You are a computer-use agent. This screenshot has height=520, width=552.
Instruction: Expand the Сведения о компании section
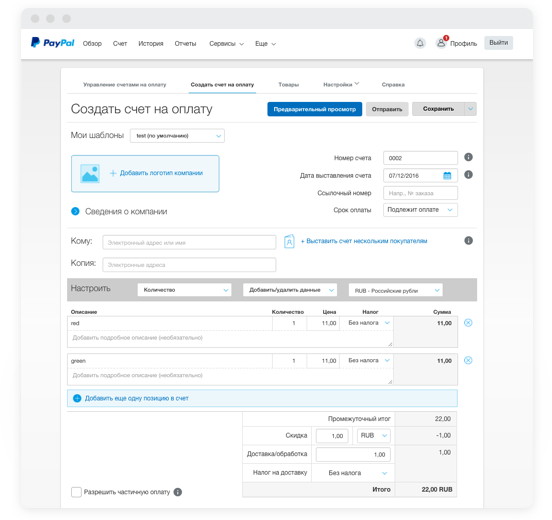coord(75,211)
